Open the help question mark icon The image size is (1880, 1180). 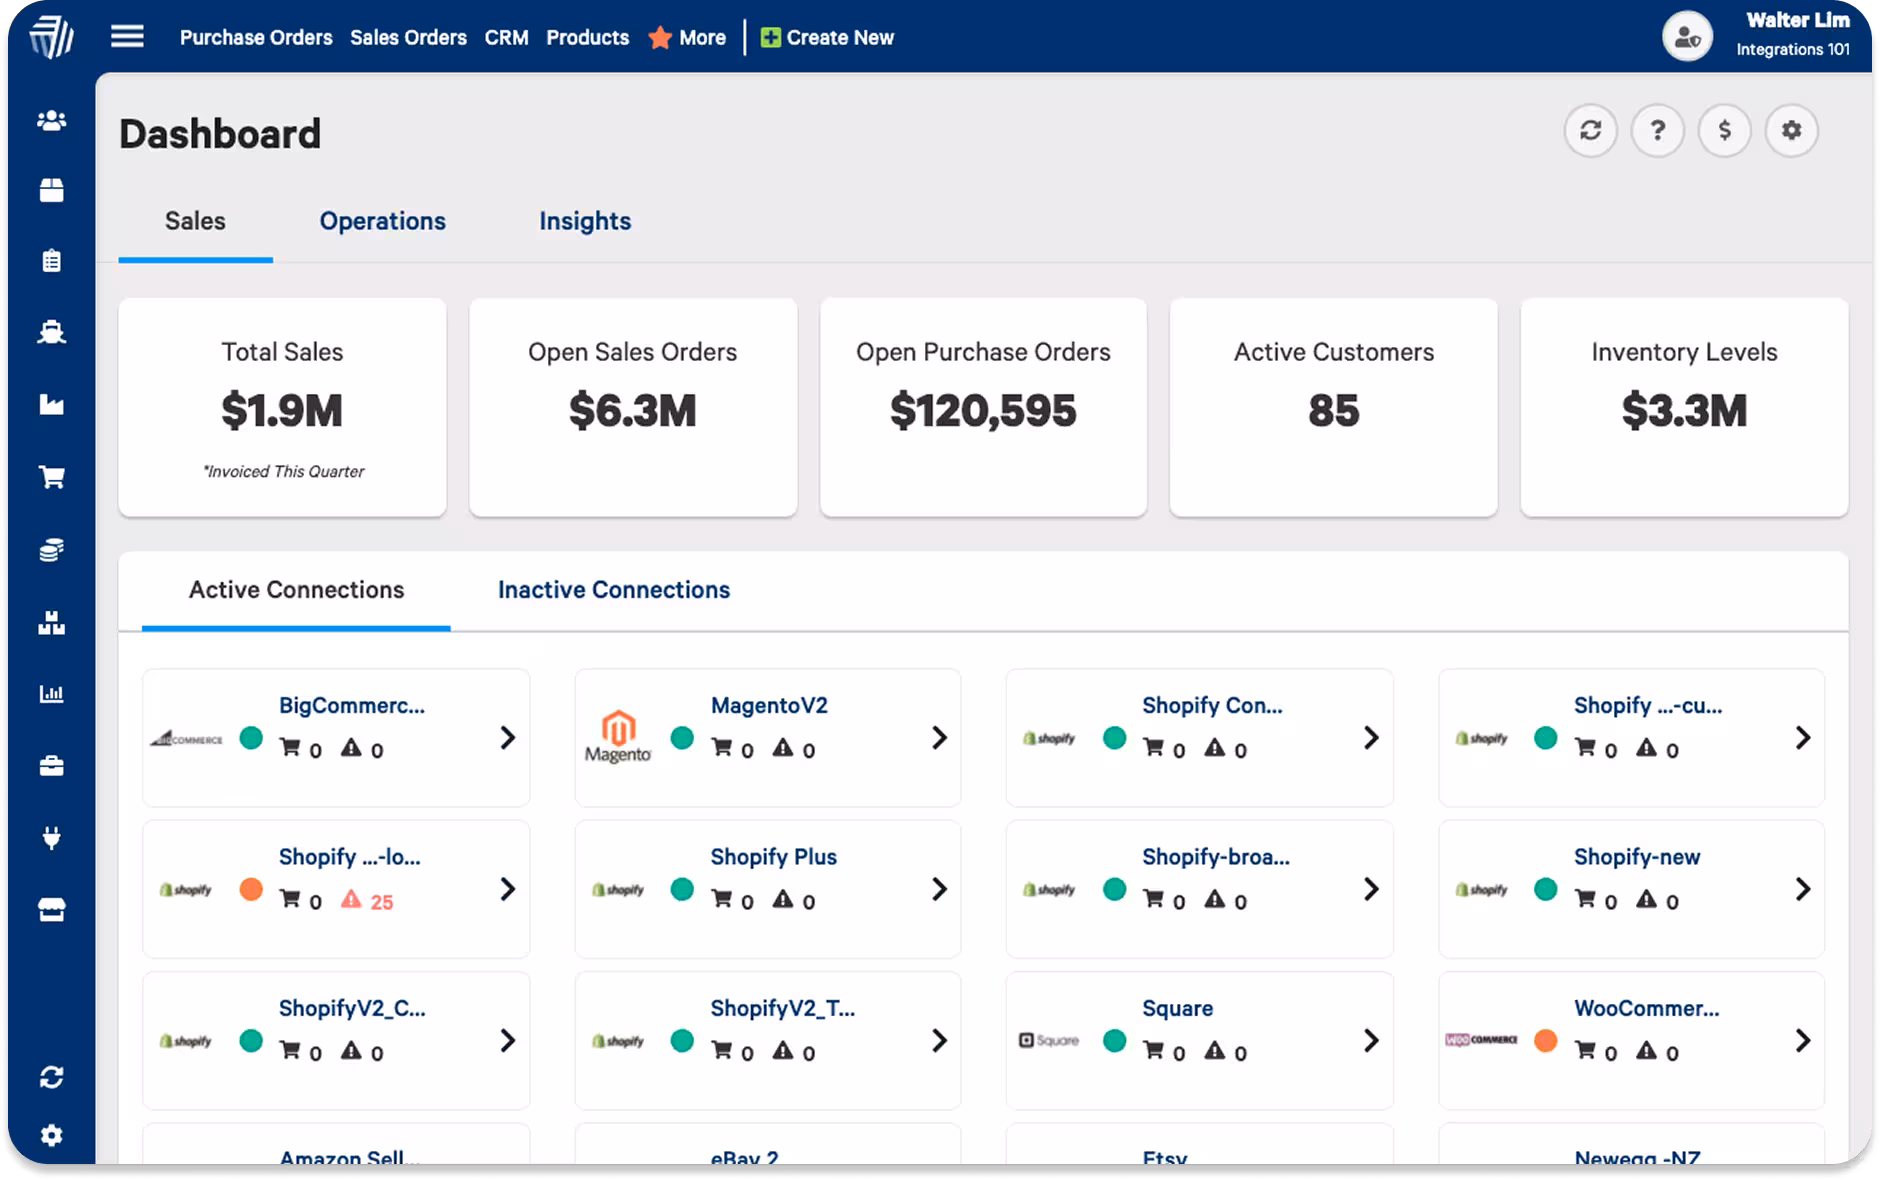click(1657, 130)
